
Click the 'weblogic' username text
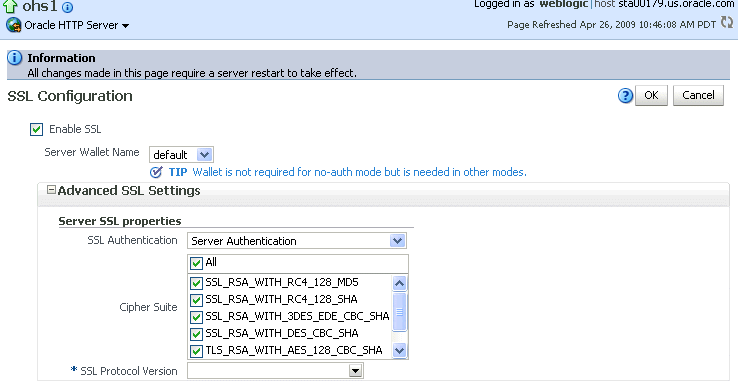563,4
